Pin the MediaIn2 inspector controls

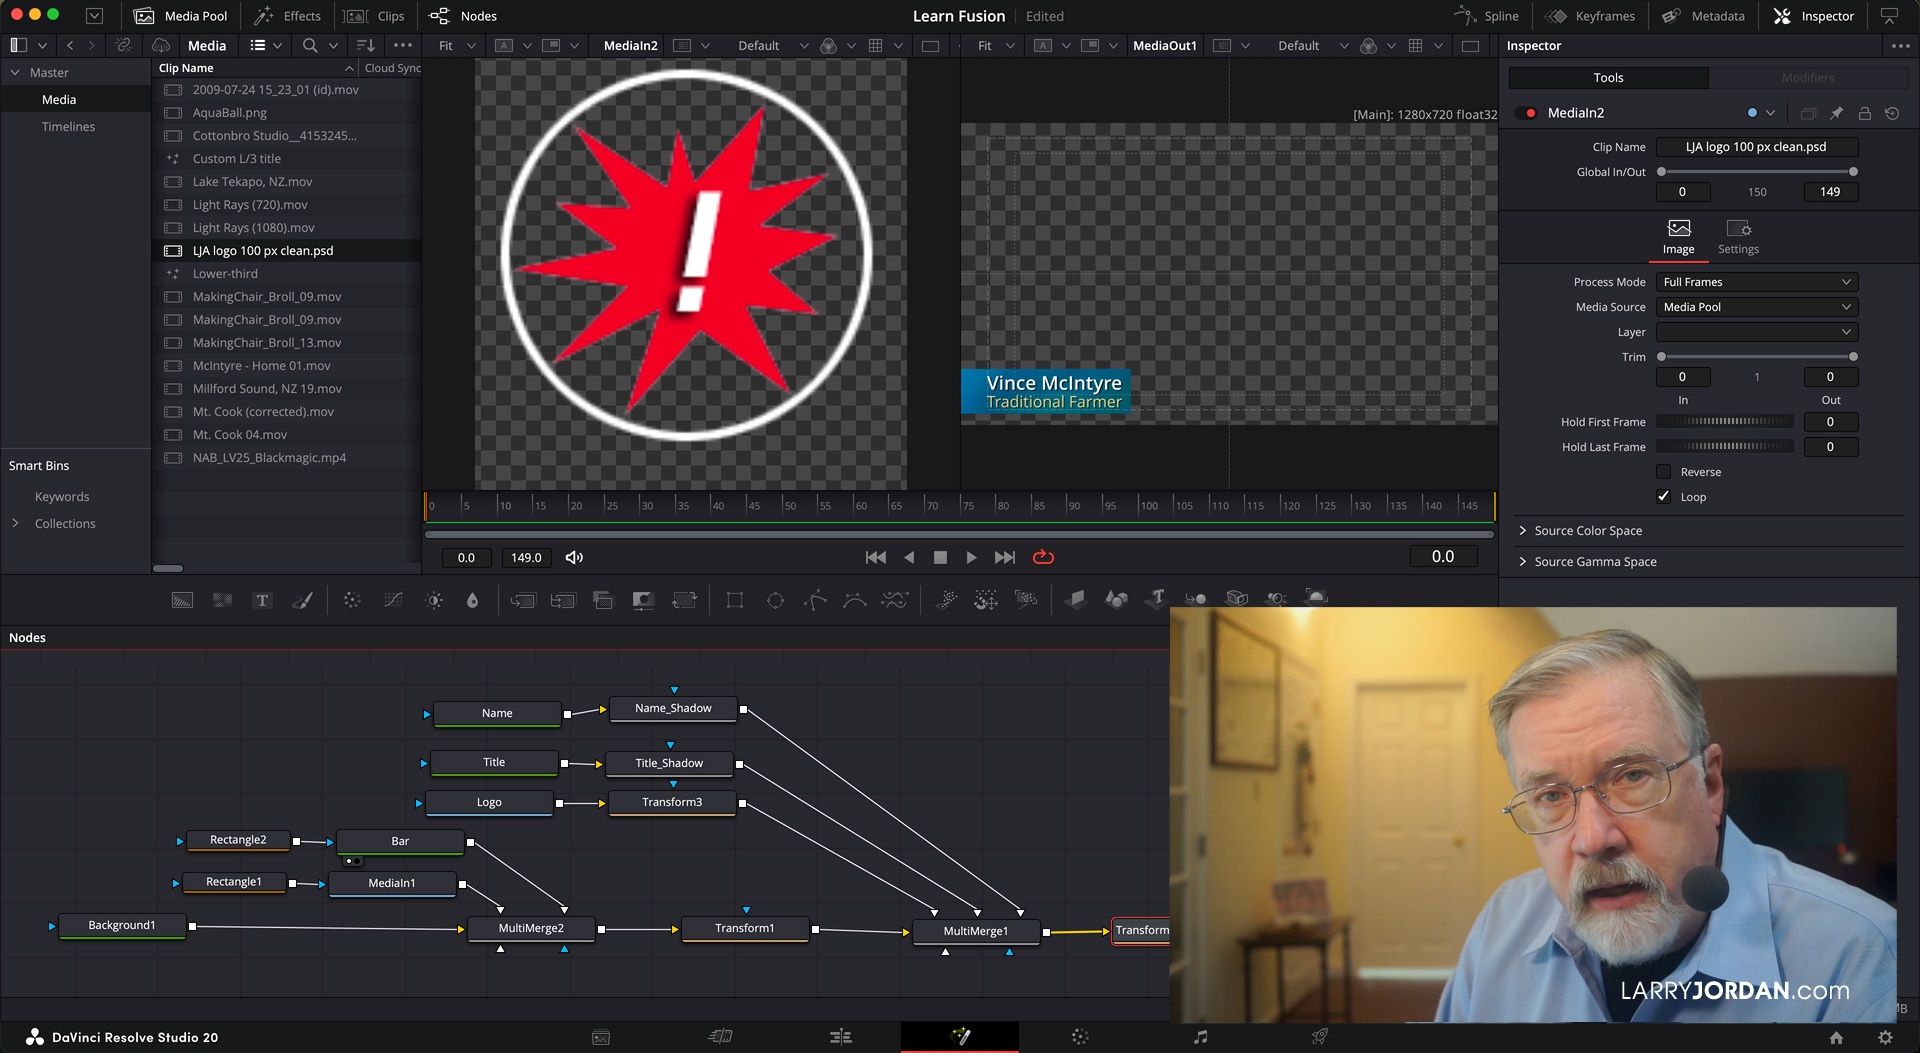coord(1836,113)
